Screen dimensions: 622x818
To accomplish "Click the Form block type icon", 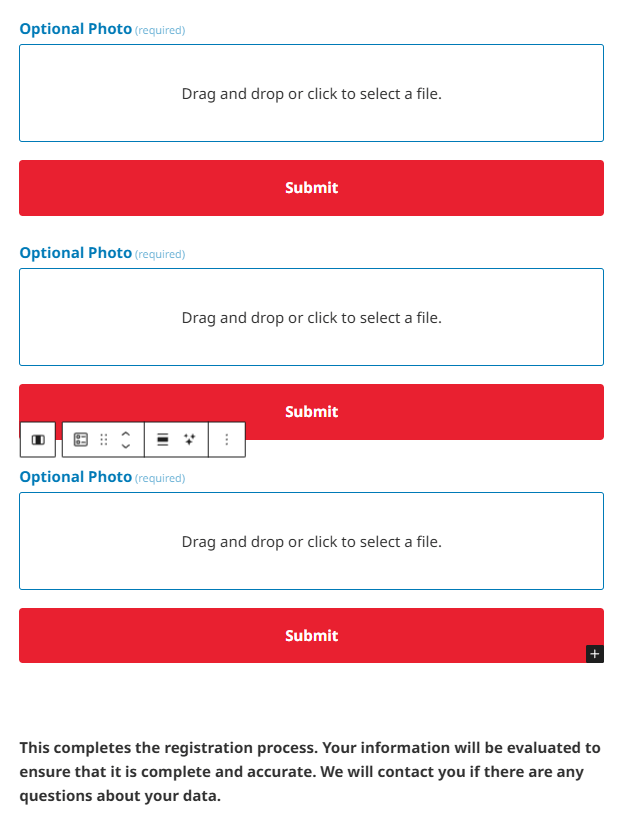I will click(x=81, y=440).
